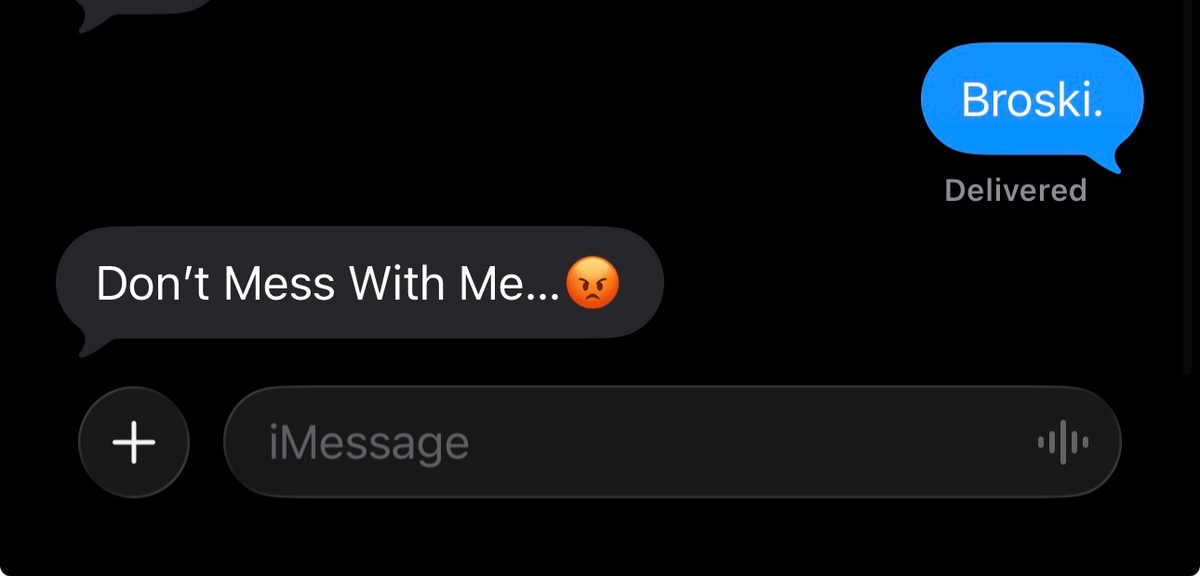Click the red pouting emoji in the message
1200x576 pixels.
tap(593, 284)
